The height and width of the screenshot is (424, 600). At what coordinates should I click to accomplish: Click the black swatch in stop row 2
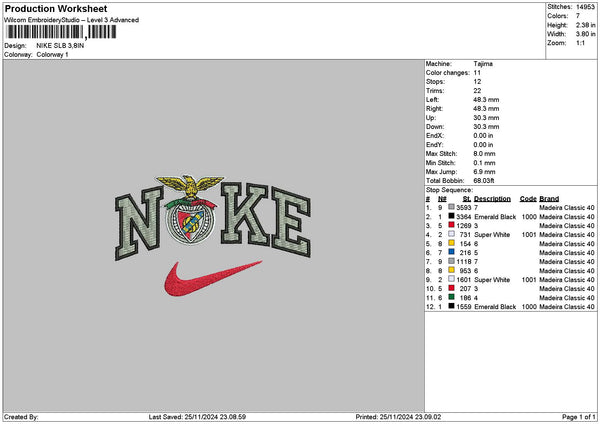point(452,216)
